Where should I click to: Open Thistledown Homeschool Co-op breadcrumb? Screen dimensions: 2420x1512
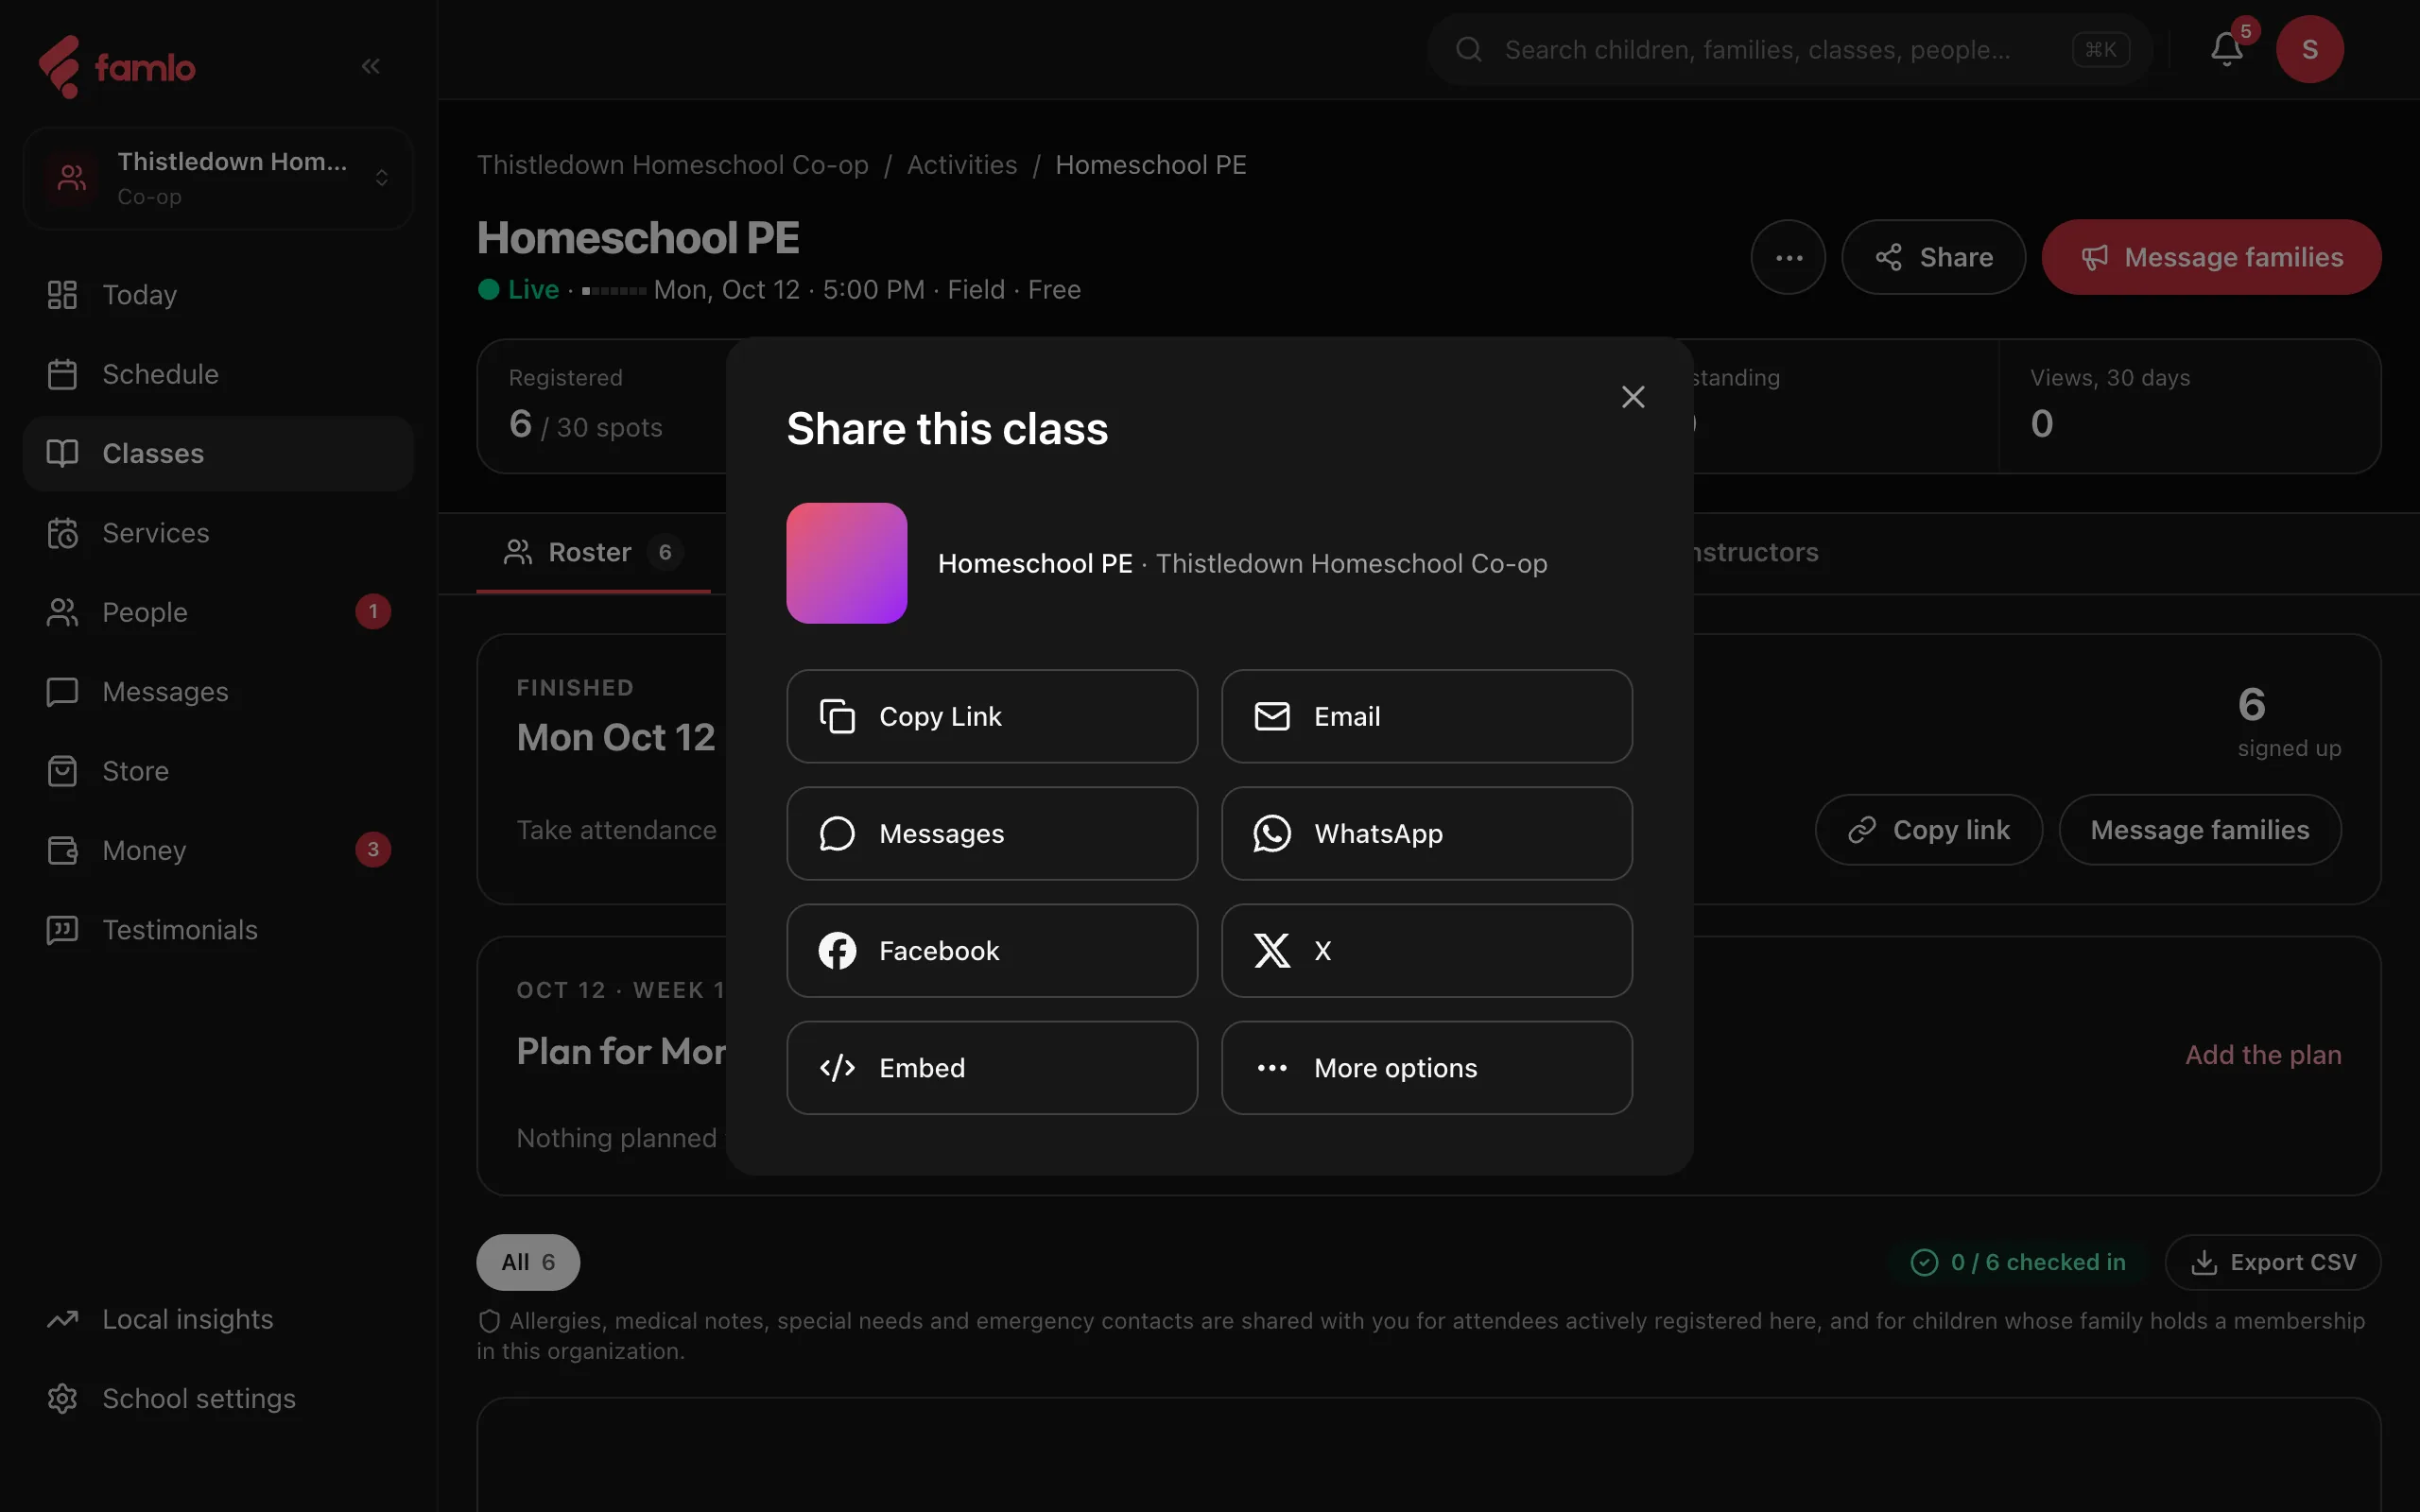click(x=672, y=165)
